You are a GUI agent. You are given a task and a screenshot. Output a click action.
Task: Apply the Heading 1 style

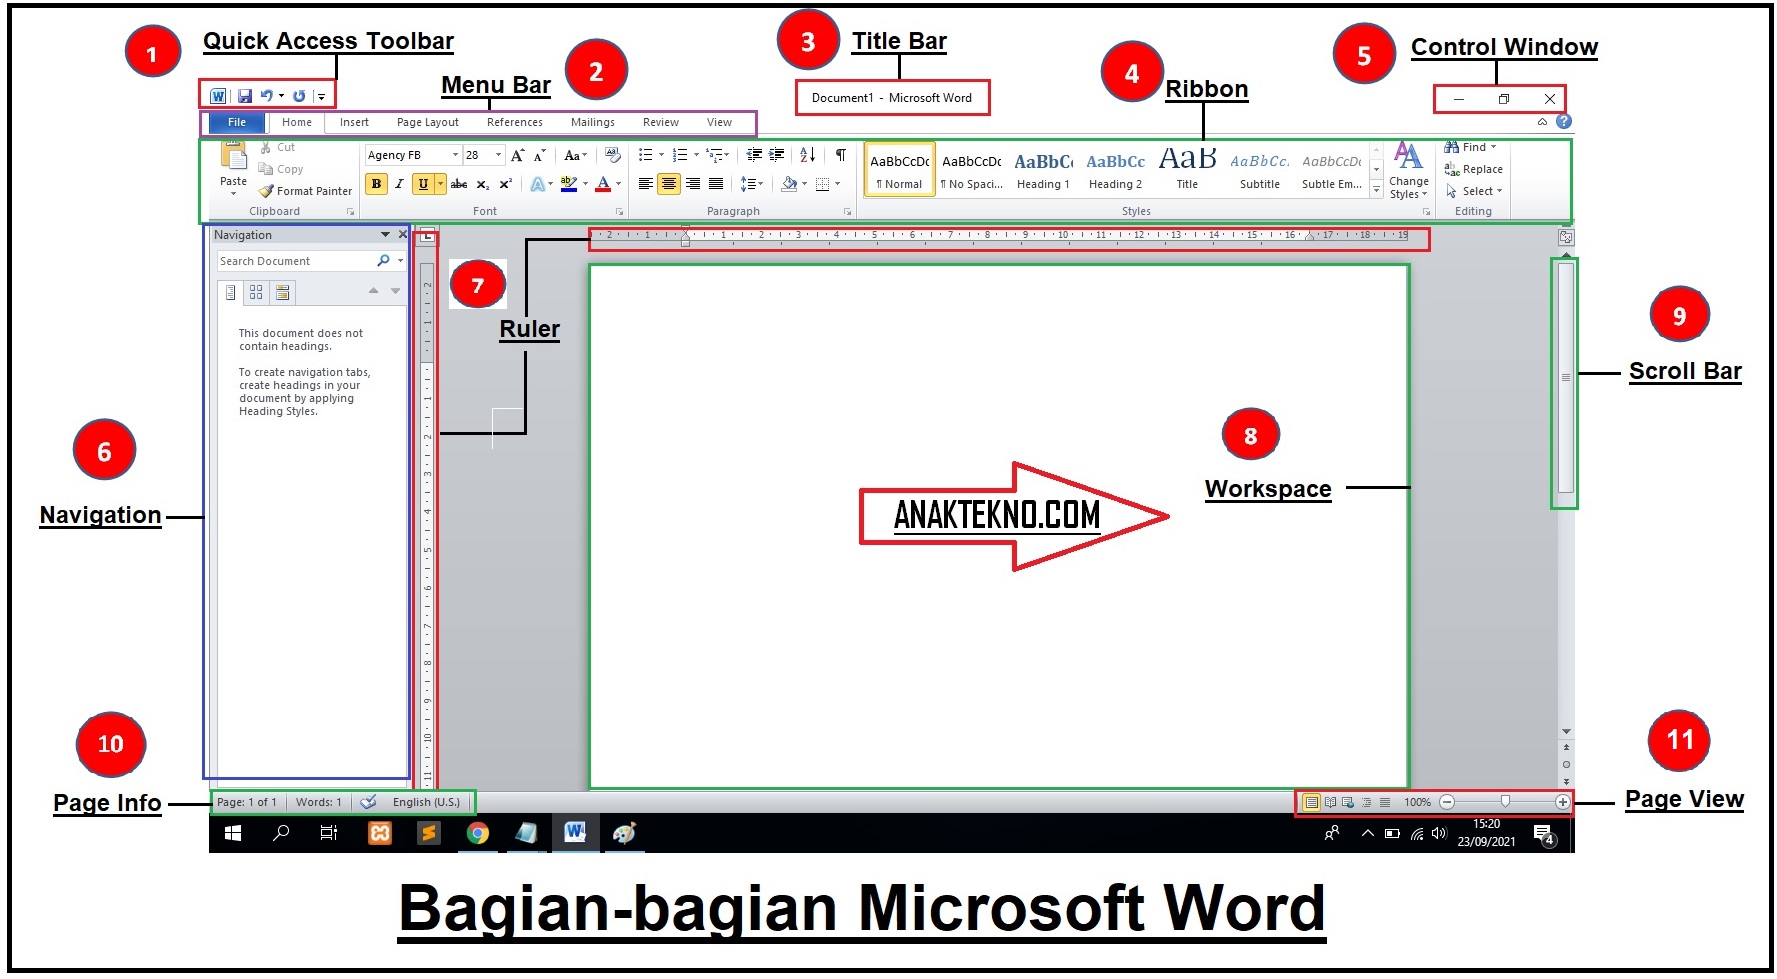click(1043, 169)
